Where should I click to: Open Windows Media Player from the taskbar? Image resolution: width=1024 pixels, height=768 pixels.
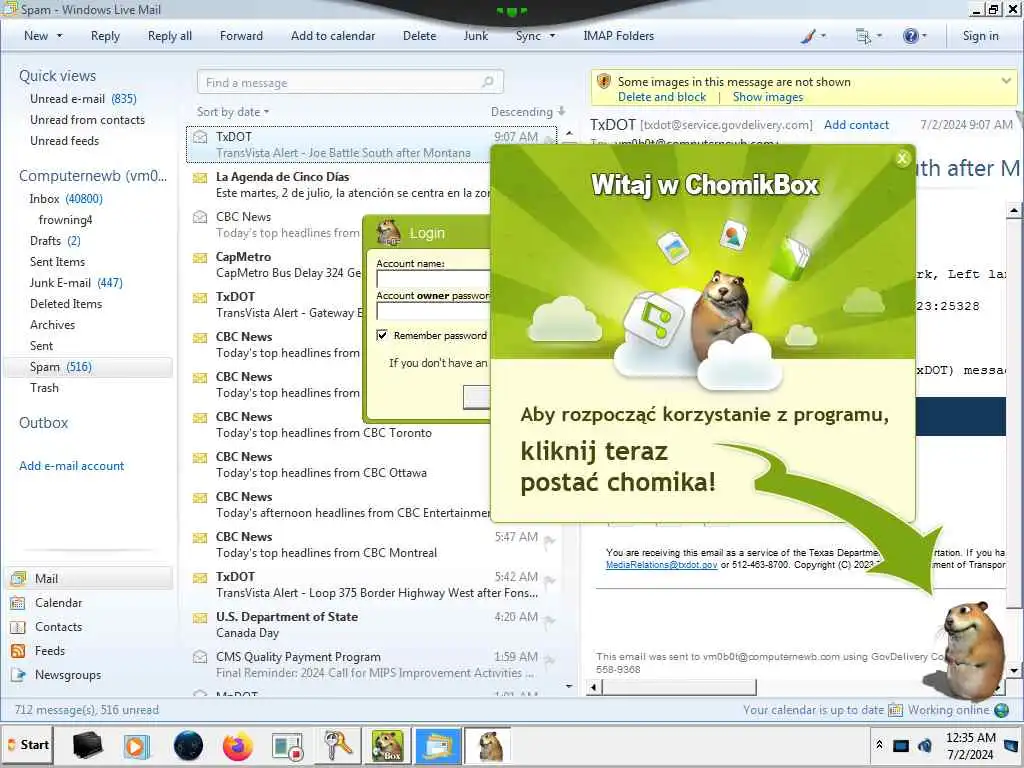(137, 745)
